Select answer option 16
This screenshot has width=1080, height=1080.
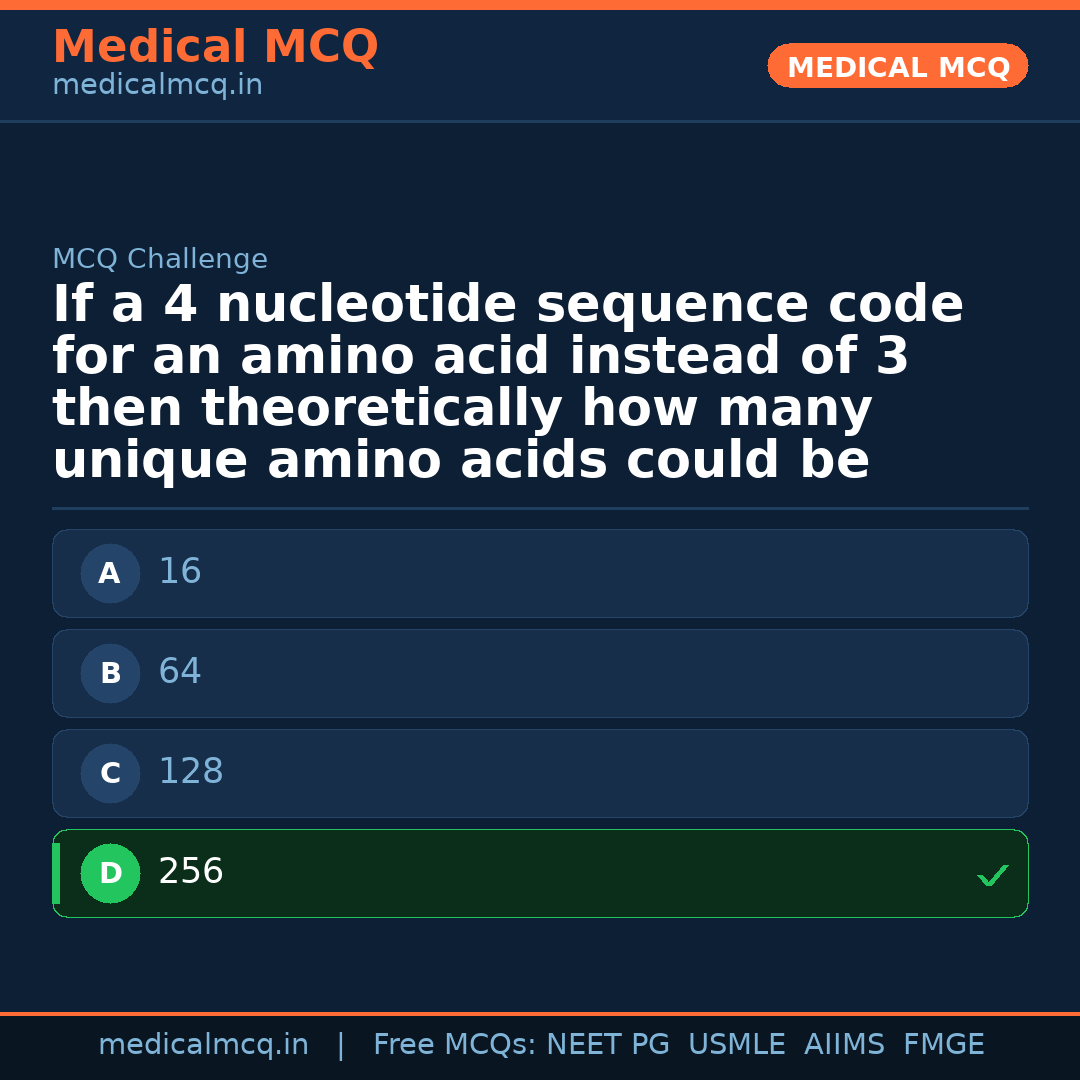(x=540, y=573)
